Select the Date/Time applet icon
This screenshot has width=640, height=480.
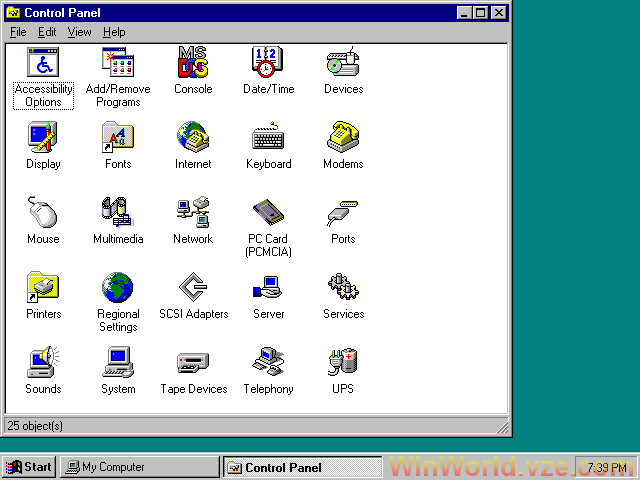(268, 62)
